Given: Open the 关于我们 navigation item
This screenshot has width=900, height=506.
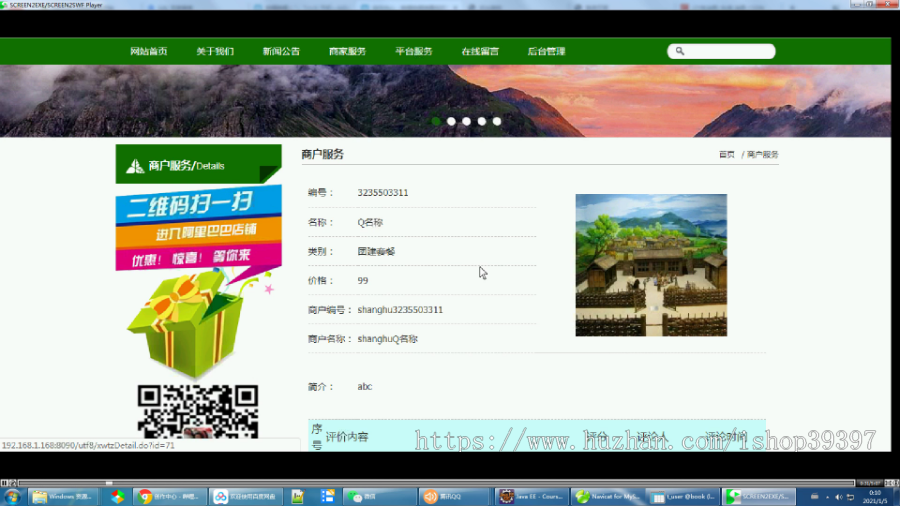Looking at the screenshot, I should [x=215, y=51].
